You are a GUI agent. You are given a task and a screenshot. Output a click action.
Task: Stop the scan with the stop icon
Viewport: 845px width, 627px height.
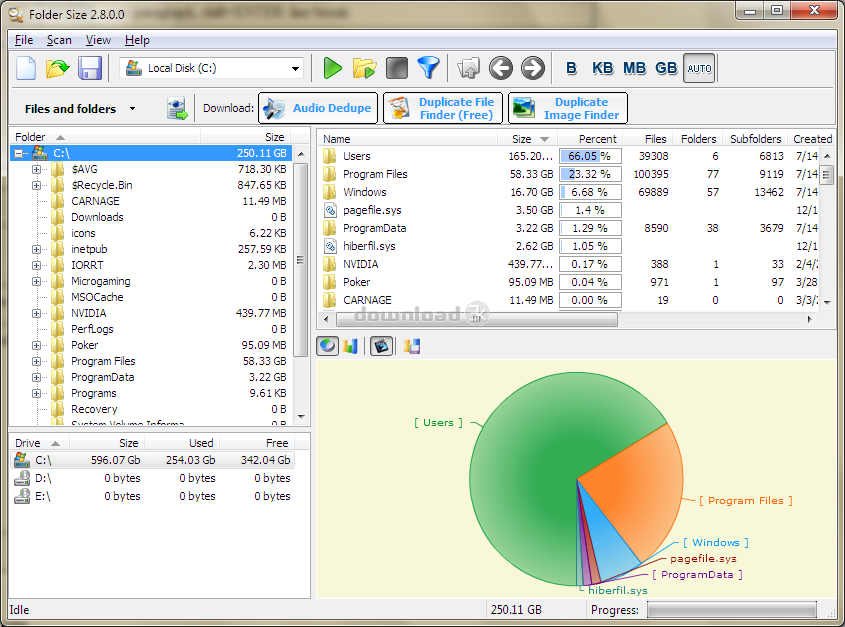(x=397, y=68)
